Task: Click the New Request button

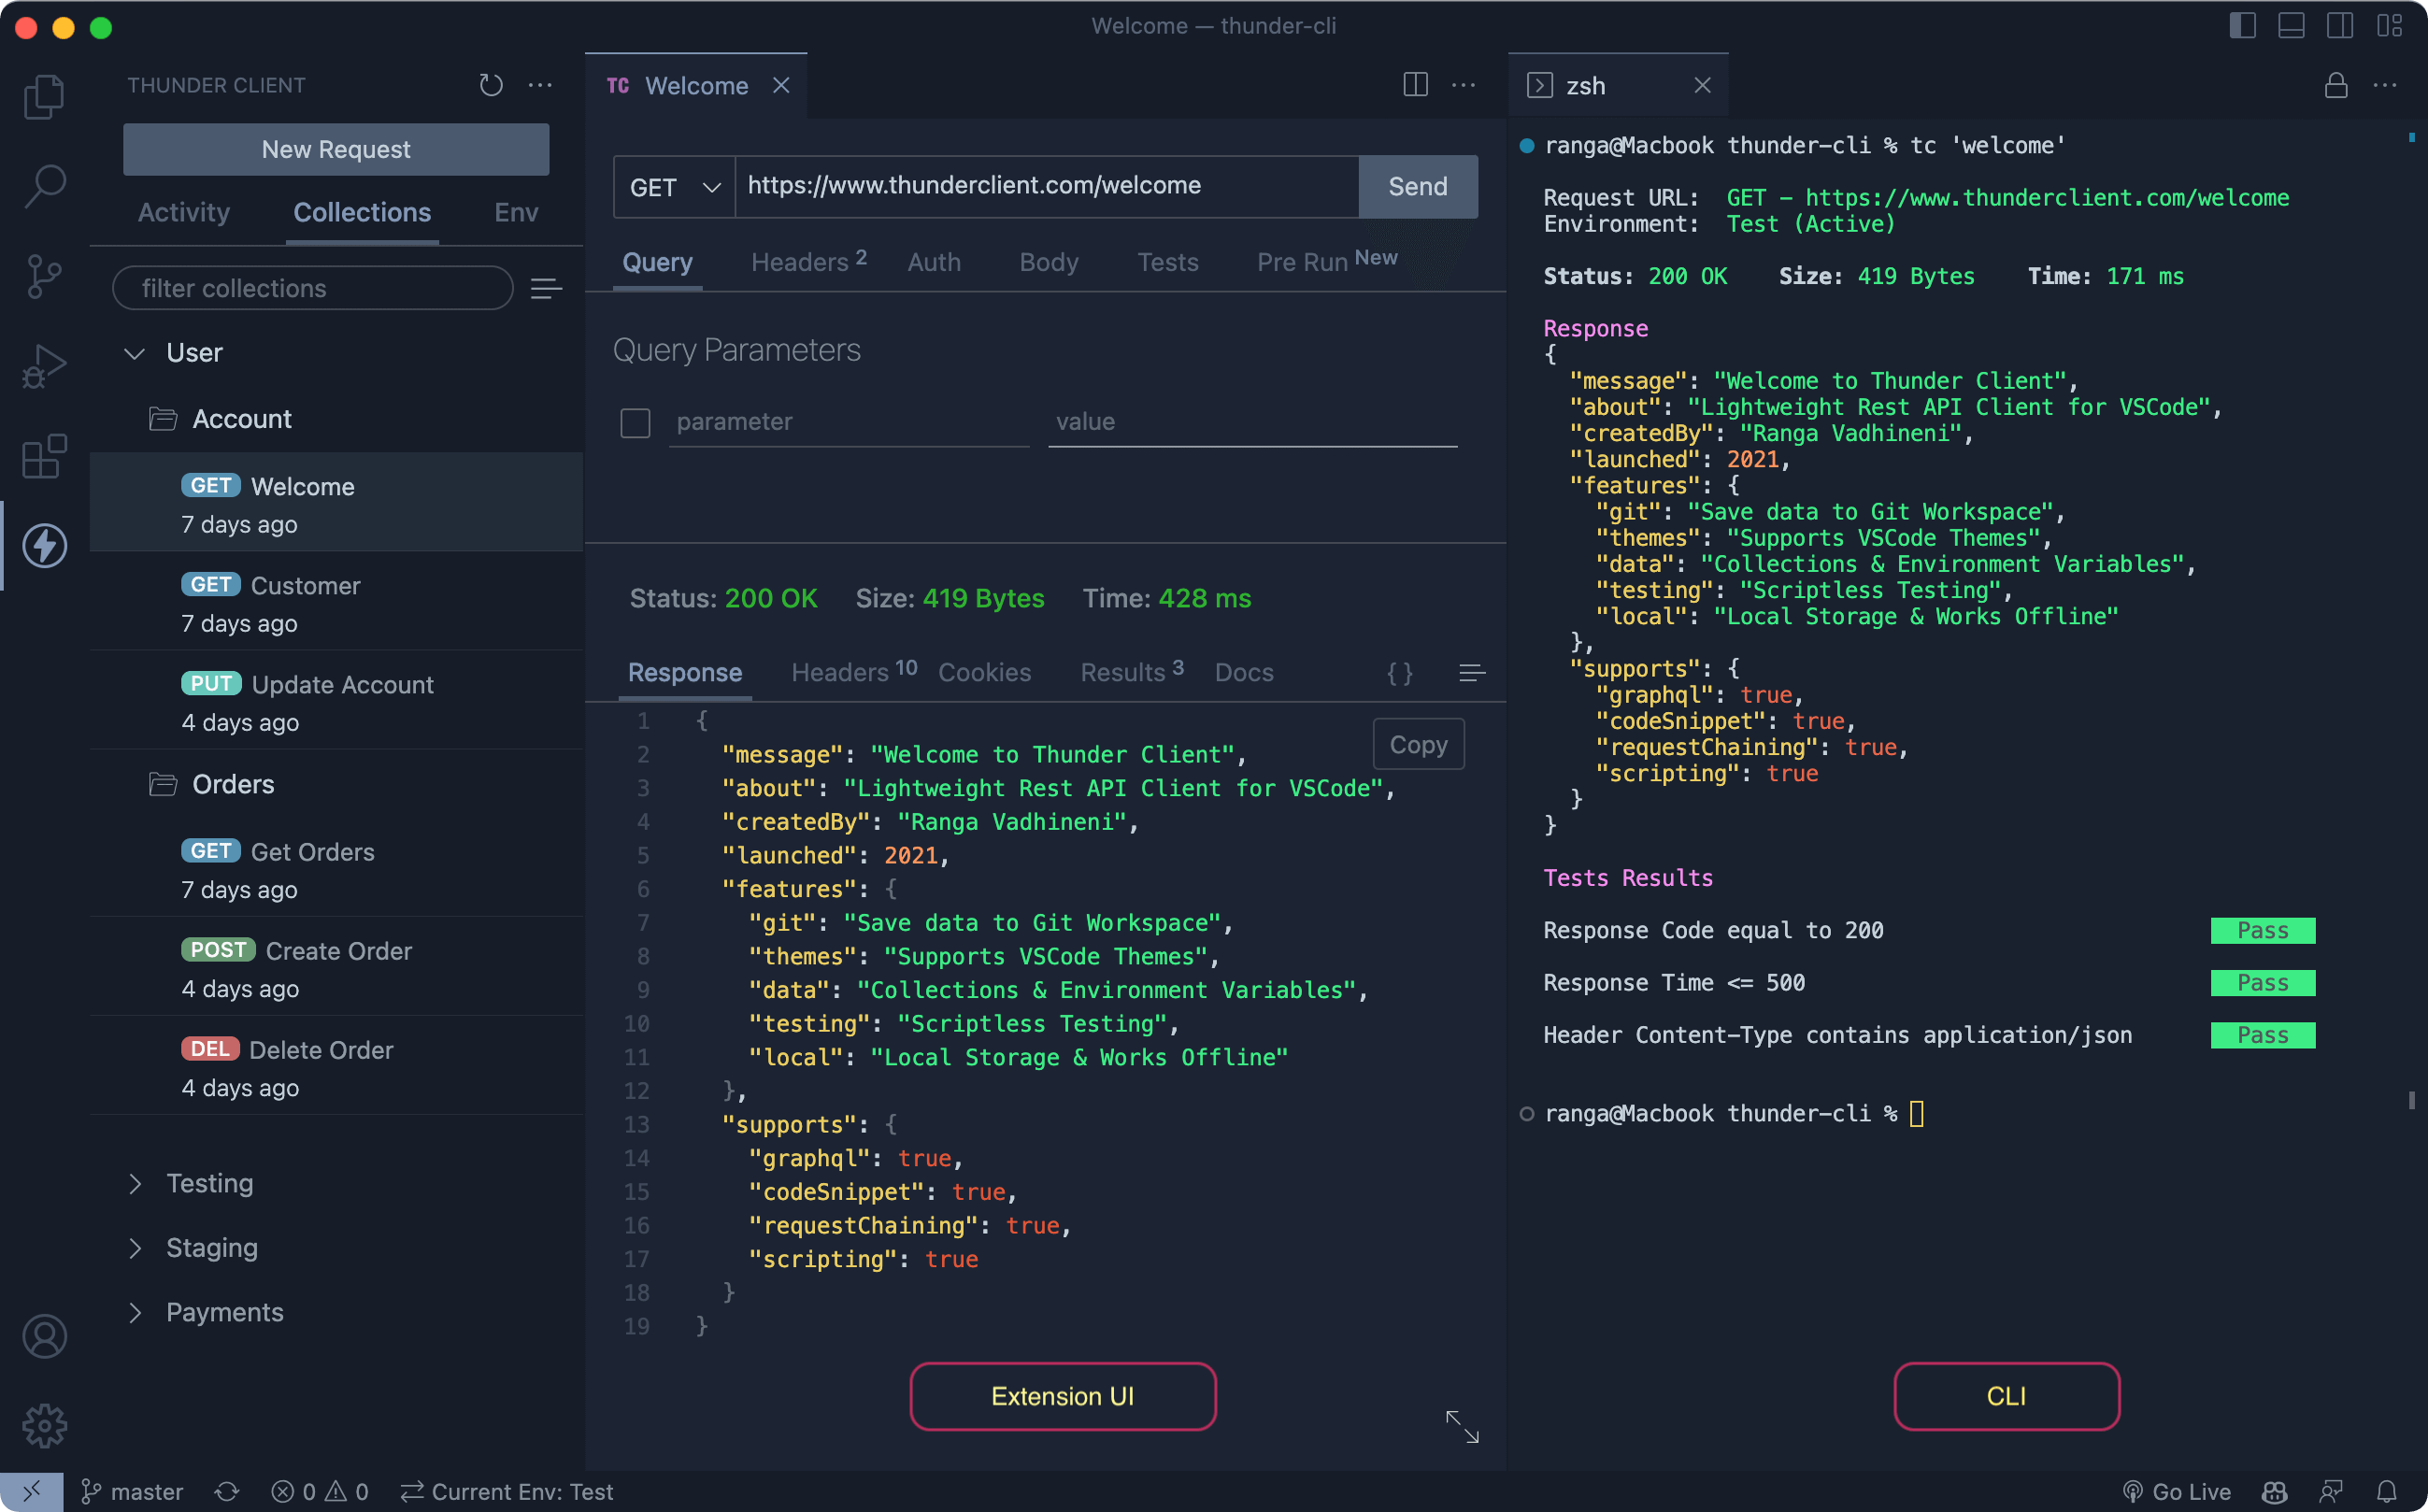Action: (336, 149)
